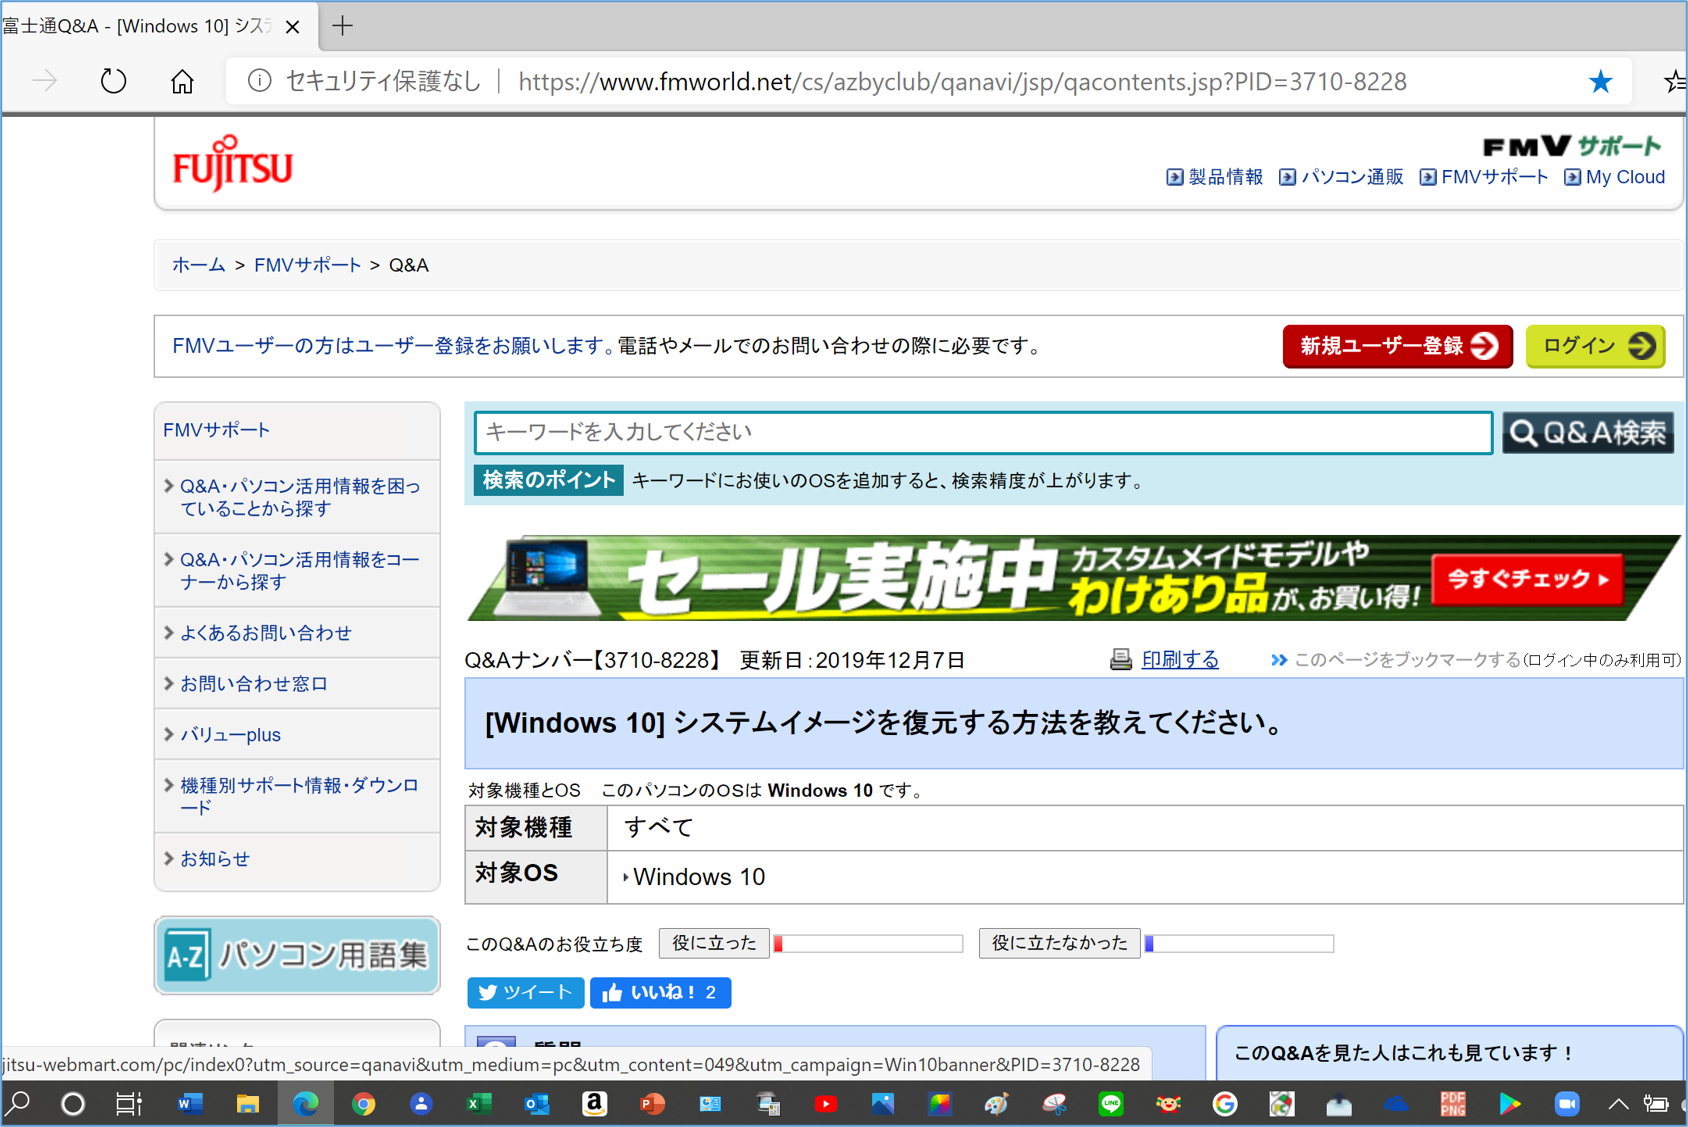Open Q&Aコーナーから探す sidebar item
This screenshot has width=1688, height=1127.
(298, 570)
